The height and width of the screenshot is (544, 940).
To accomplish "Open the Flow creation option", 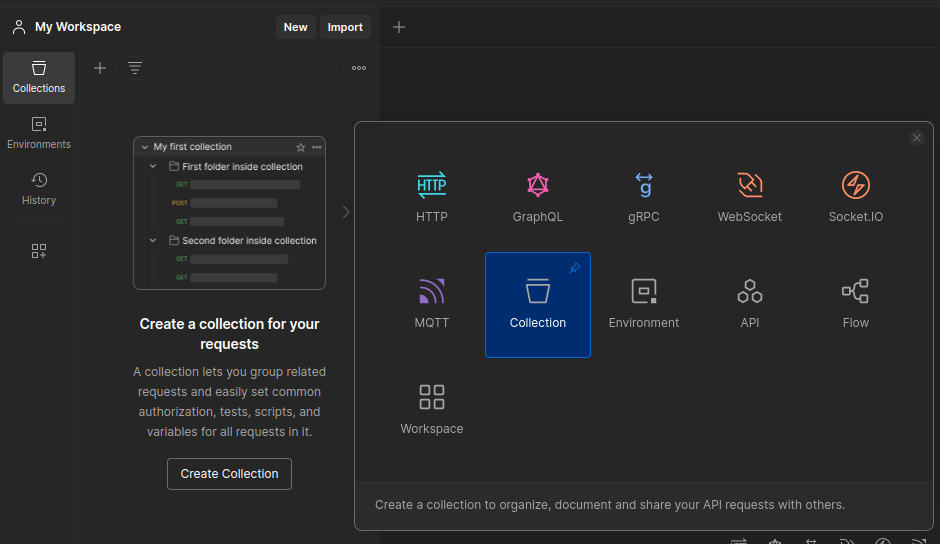I will tap(856, 303).
